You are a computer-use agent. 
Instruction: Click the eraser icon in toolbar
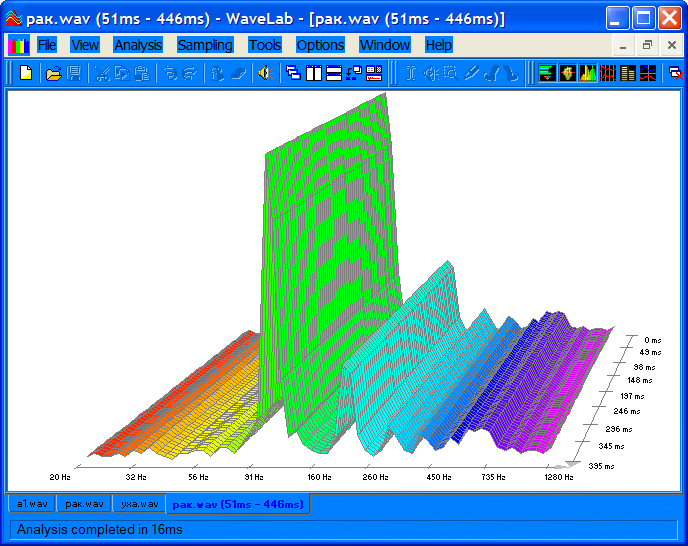pos(238,73)
